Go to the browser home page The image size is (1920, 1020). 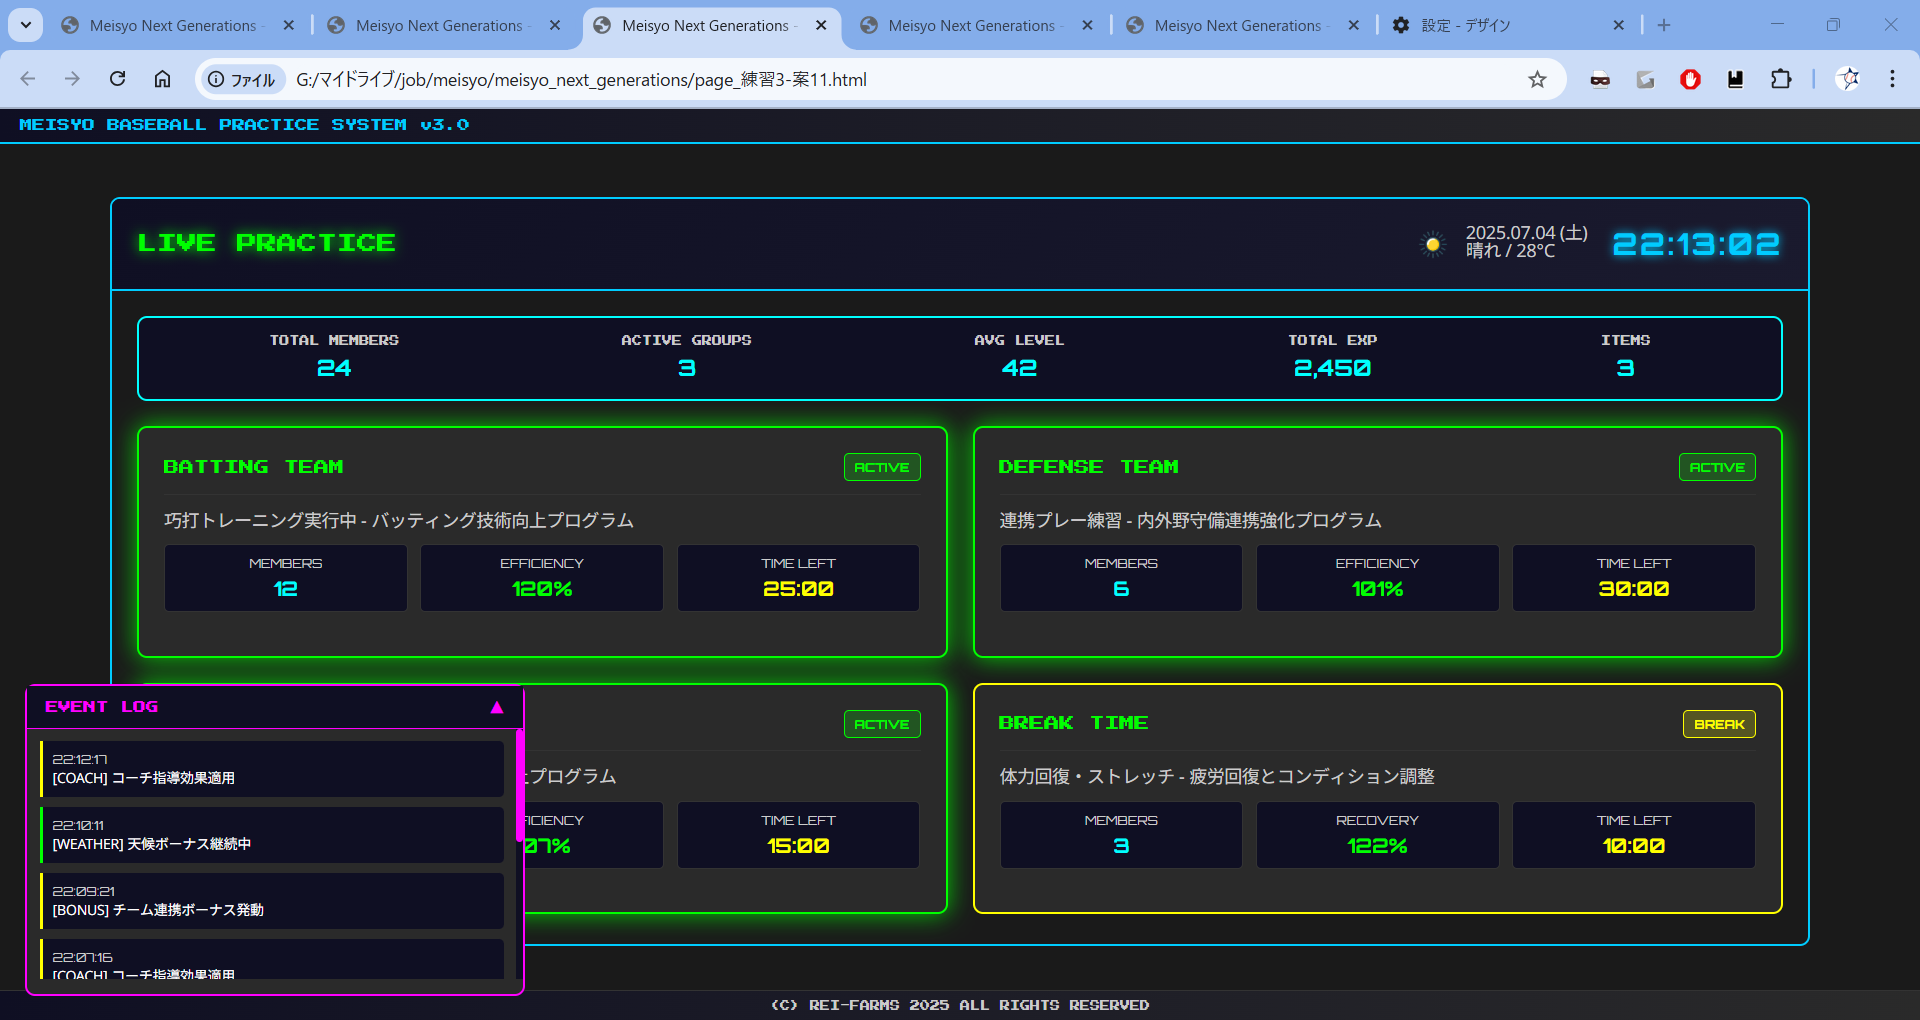click(162, 79)
